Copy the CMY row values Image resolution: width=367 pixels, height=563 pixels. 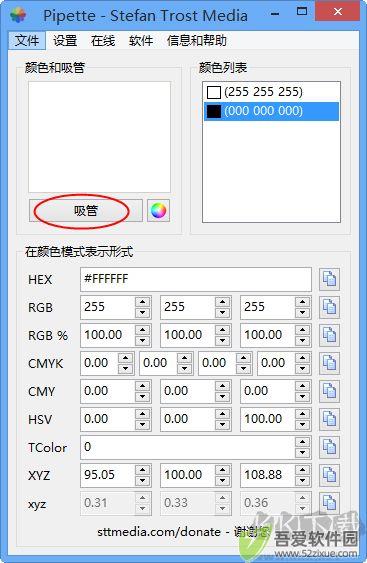pos(329,391)
